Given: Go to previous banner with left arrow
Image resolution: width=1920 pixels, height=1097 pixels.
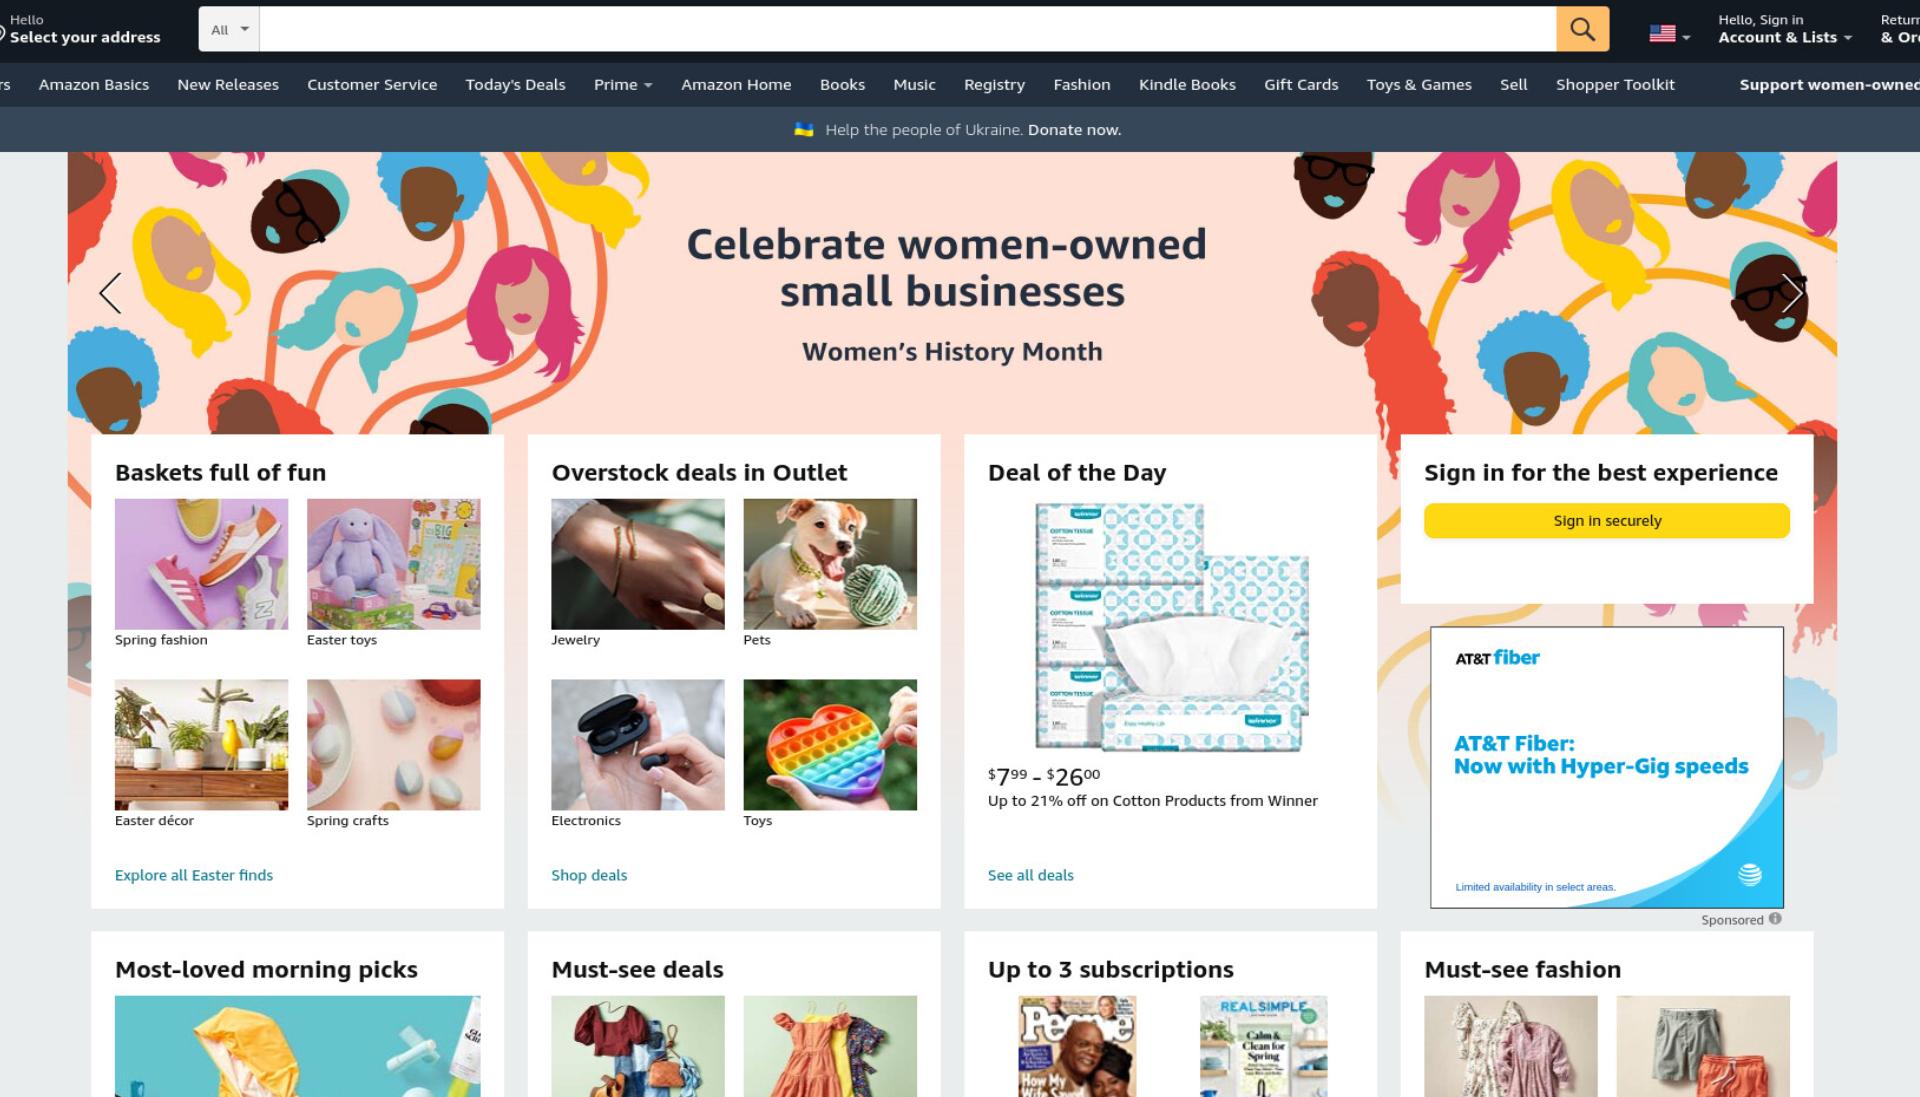Looking at the screenshot, I should (x=110, y=293).
